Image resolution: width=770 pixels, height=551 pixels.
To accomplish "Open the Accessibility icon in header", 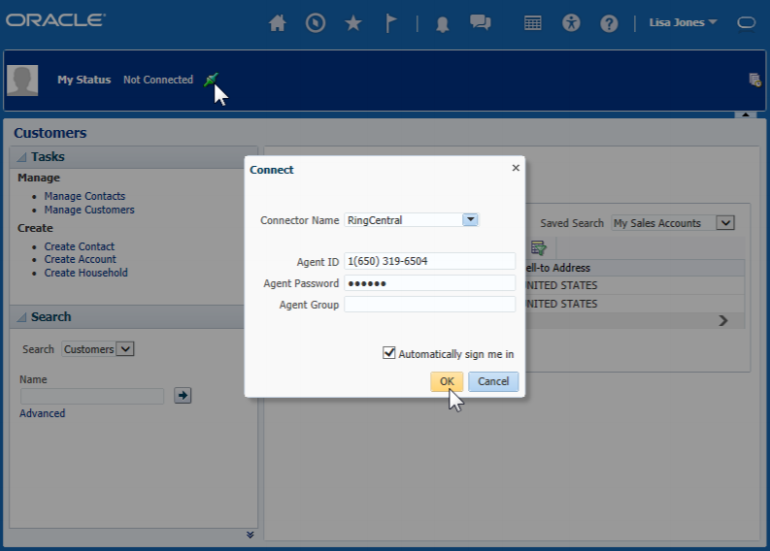I will point(571,23).
